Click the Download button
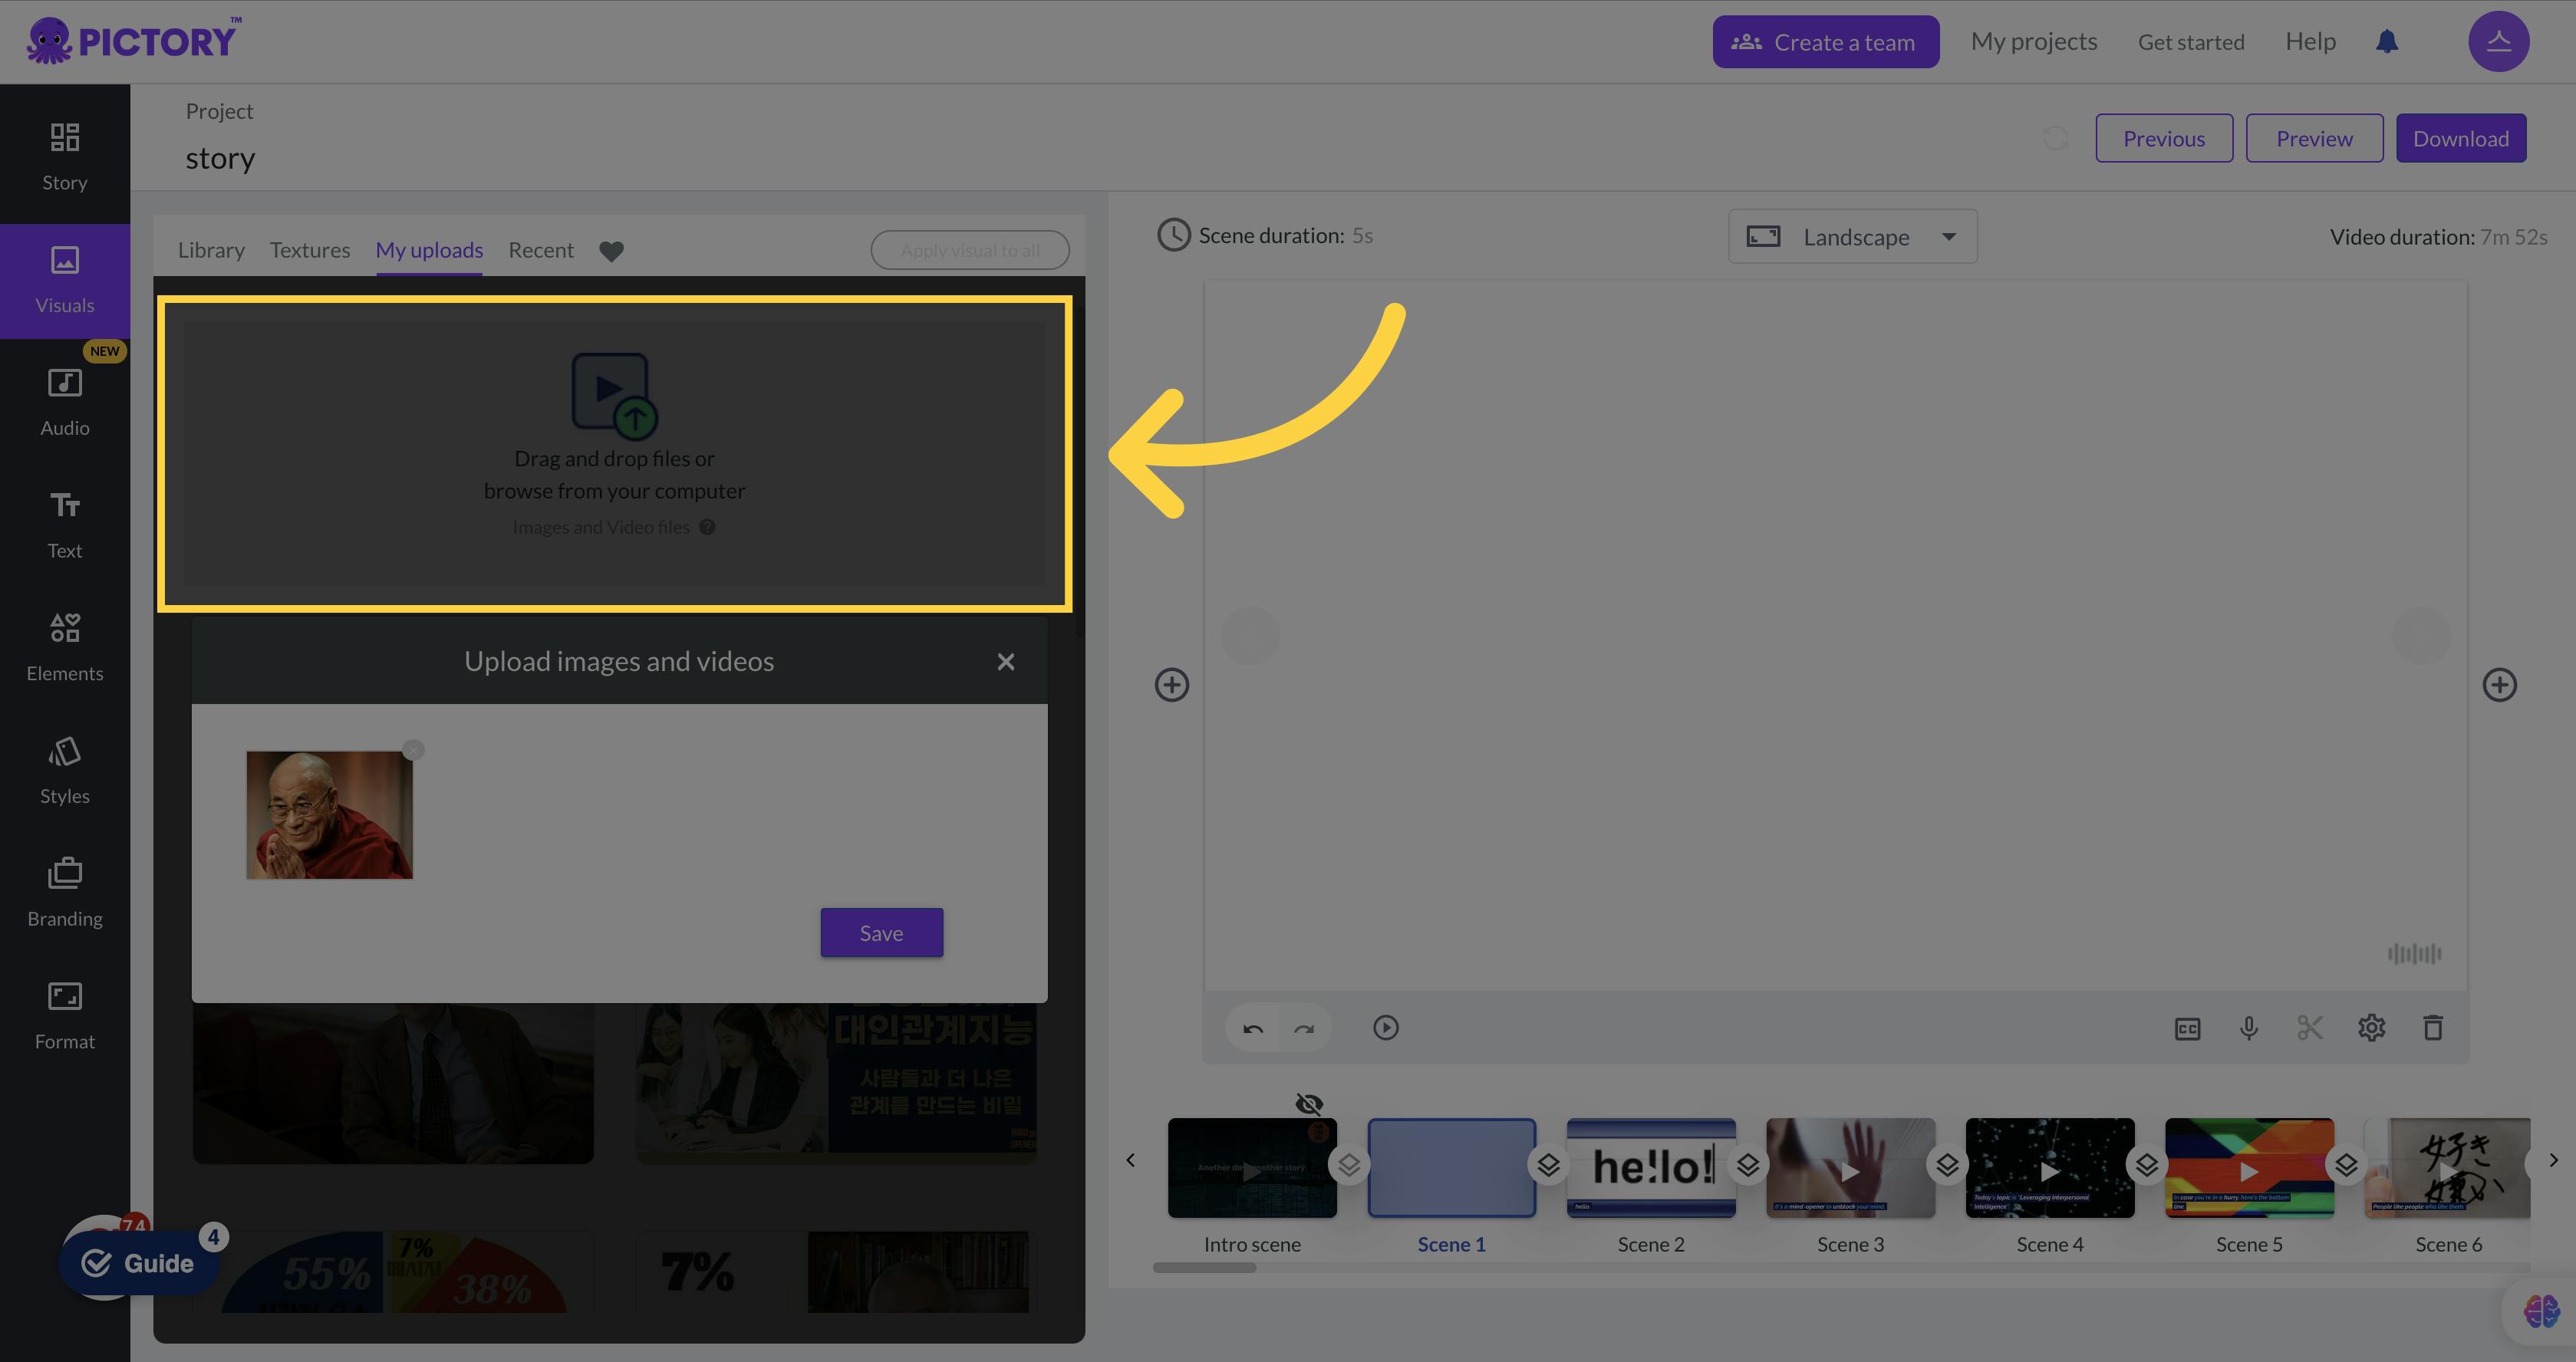Screen dimensions: 2576x1362 [2461, 138]
